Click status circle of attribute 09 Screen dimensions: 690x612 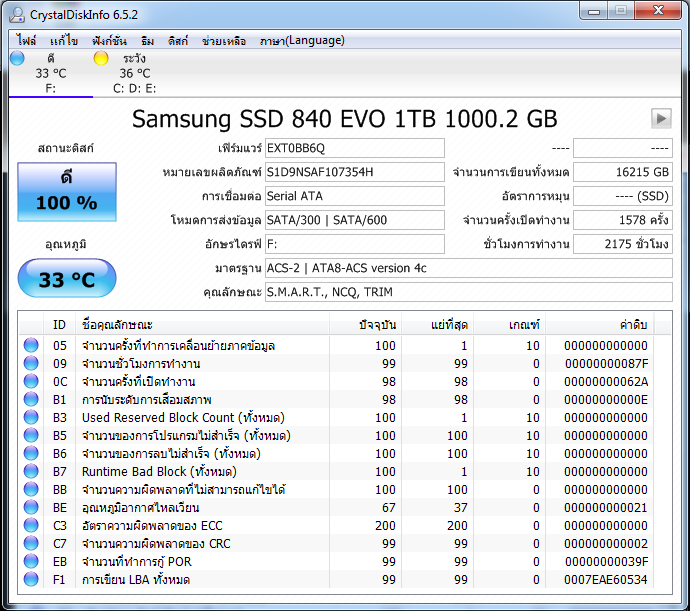(31, 363)
